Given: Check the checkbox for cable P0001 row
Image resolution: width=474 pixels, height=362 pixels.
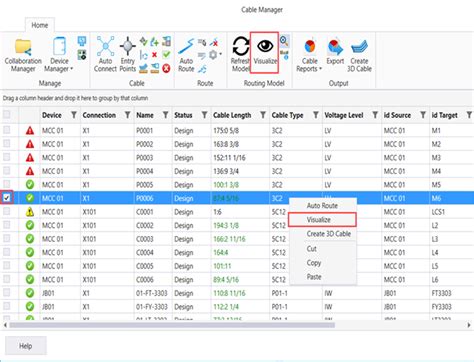Looking at the screenshot, I should [x=7, y=130].
